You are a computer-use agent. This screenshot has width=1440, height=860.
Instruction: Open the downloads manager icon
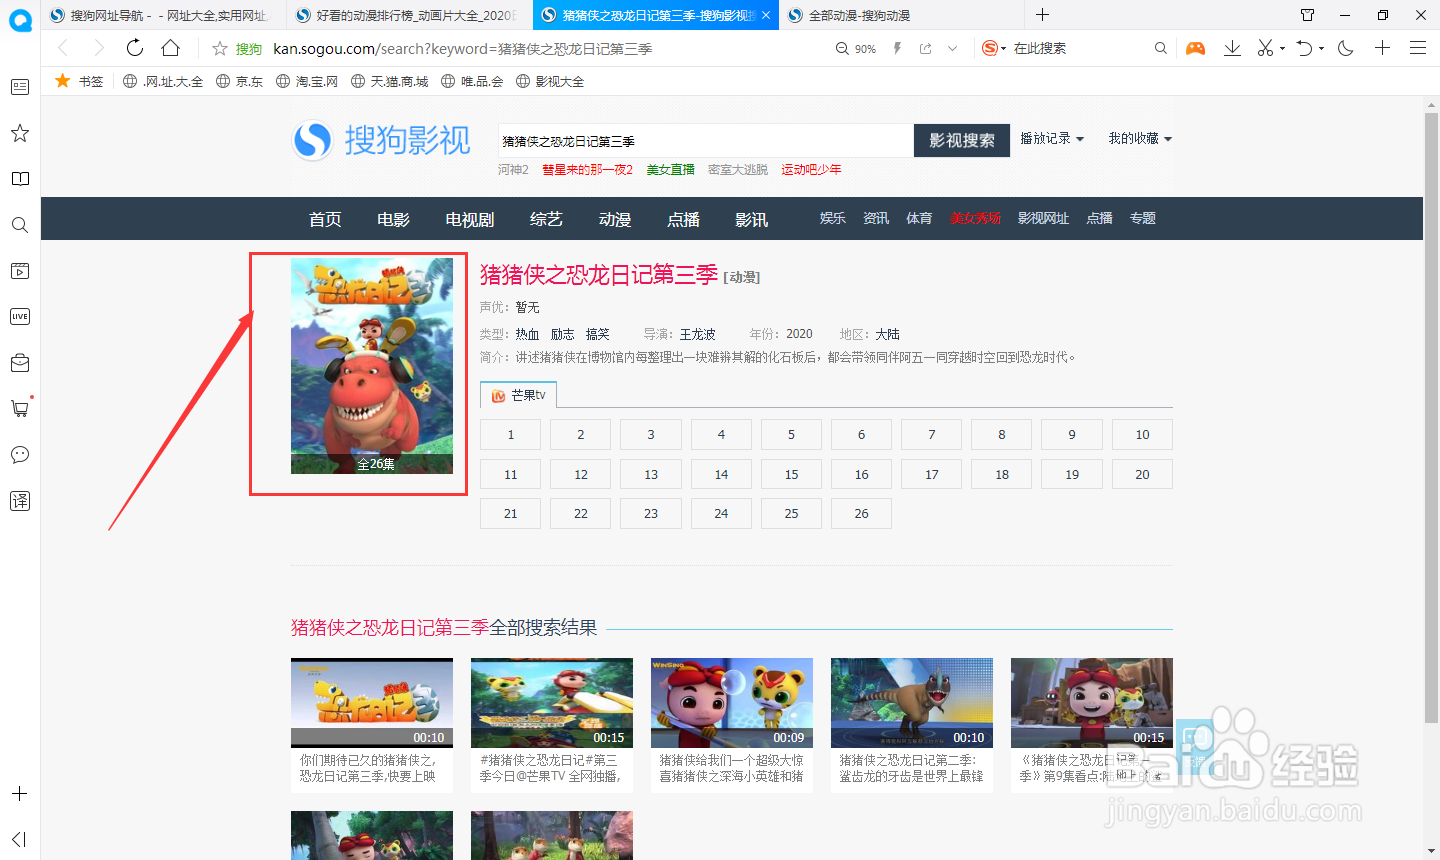1232,48
